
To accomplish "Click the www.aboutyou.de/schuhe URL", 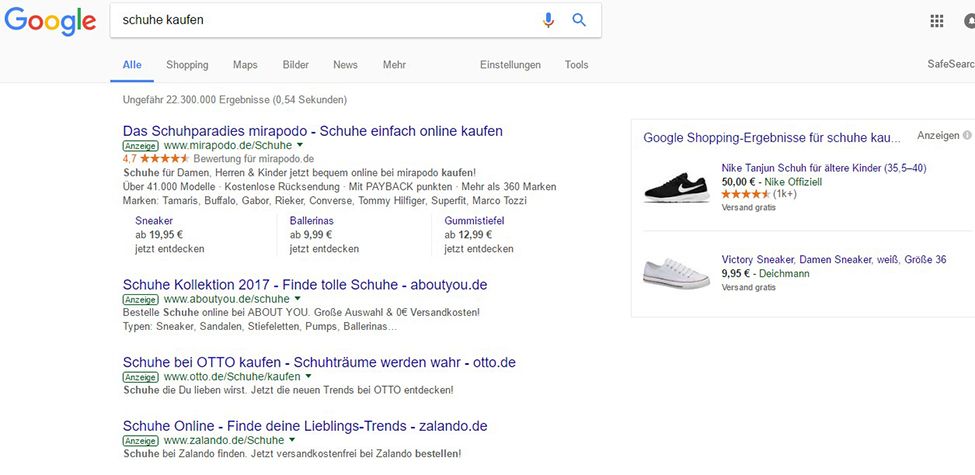I will click(227, 299).
